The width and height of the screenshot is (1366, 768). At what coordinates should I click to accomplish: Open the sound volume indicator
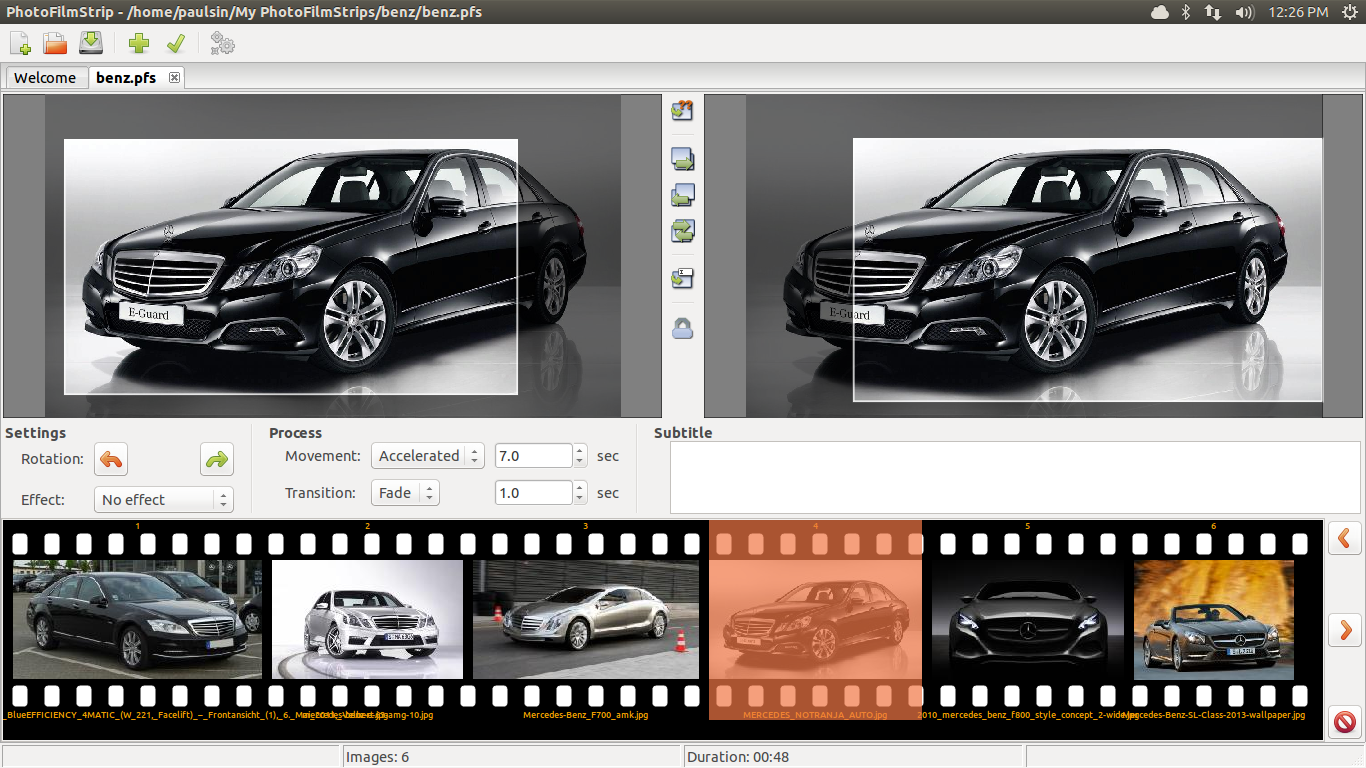click(1244, 12)
